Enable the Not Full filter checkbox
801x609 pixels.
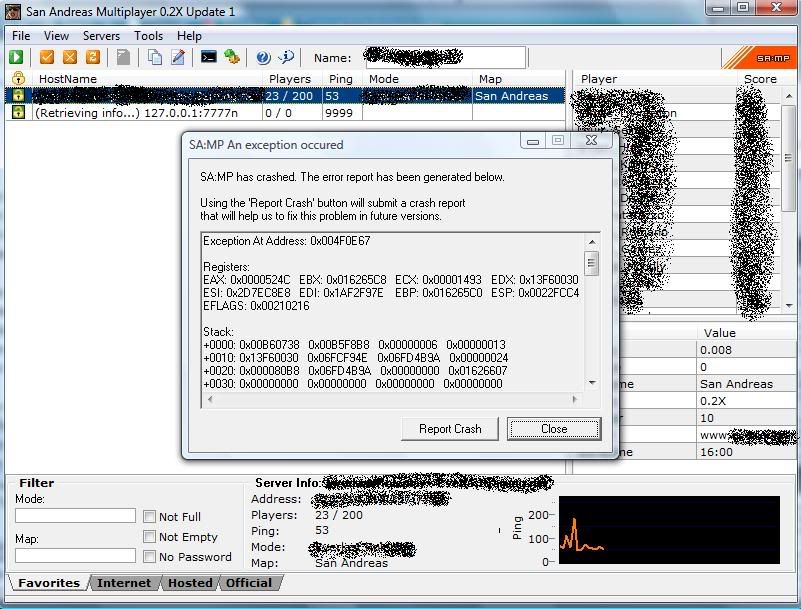point(149,517)
